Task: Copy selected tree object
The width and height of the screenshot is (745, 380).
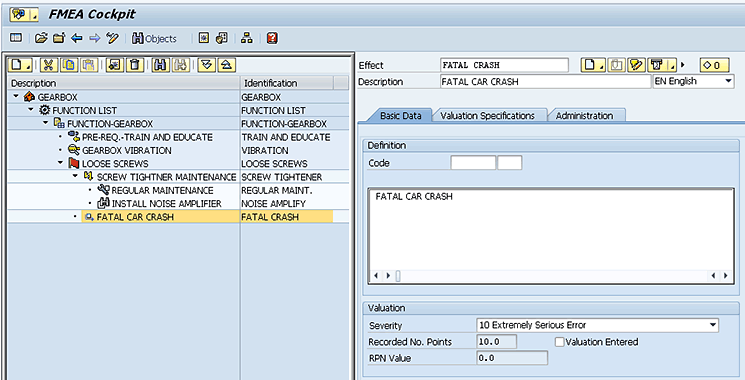Action: [68, 65]
